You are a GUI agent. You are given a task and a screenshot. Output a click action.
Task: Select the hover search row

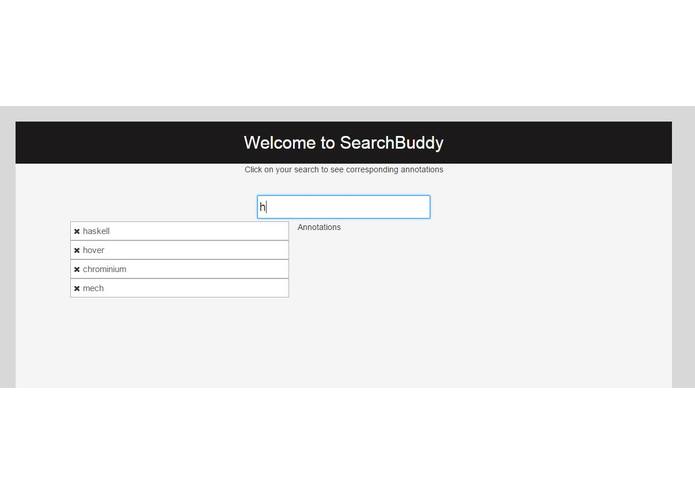click(180, 250)
